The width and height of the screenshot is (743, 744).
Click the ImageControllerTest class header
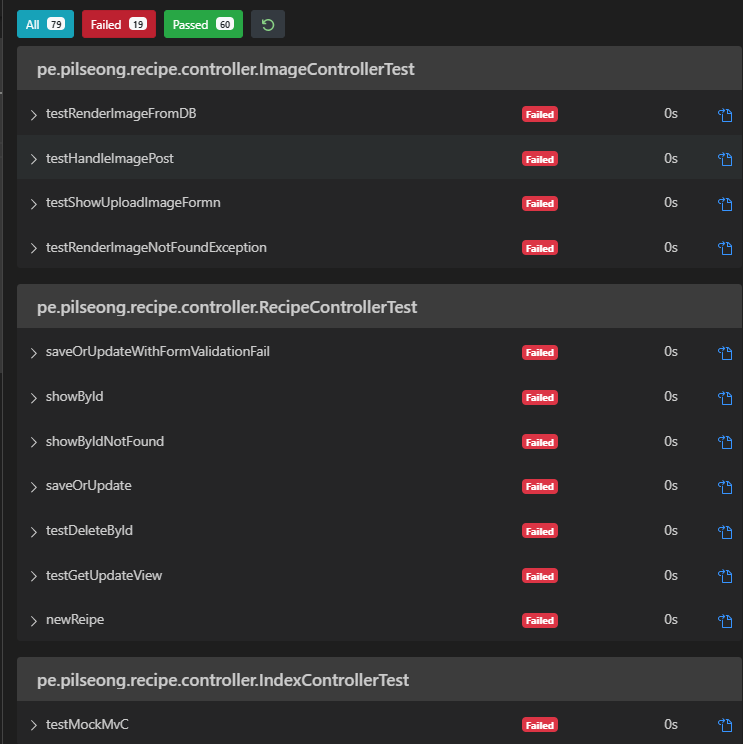379,69
